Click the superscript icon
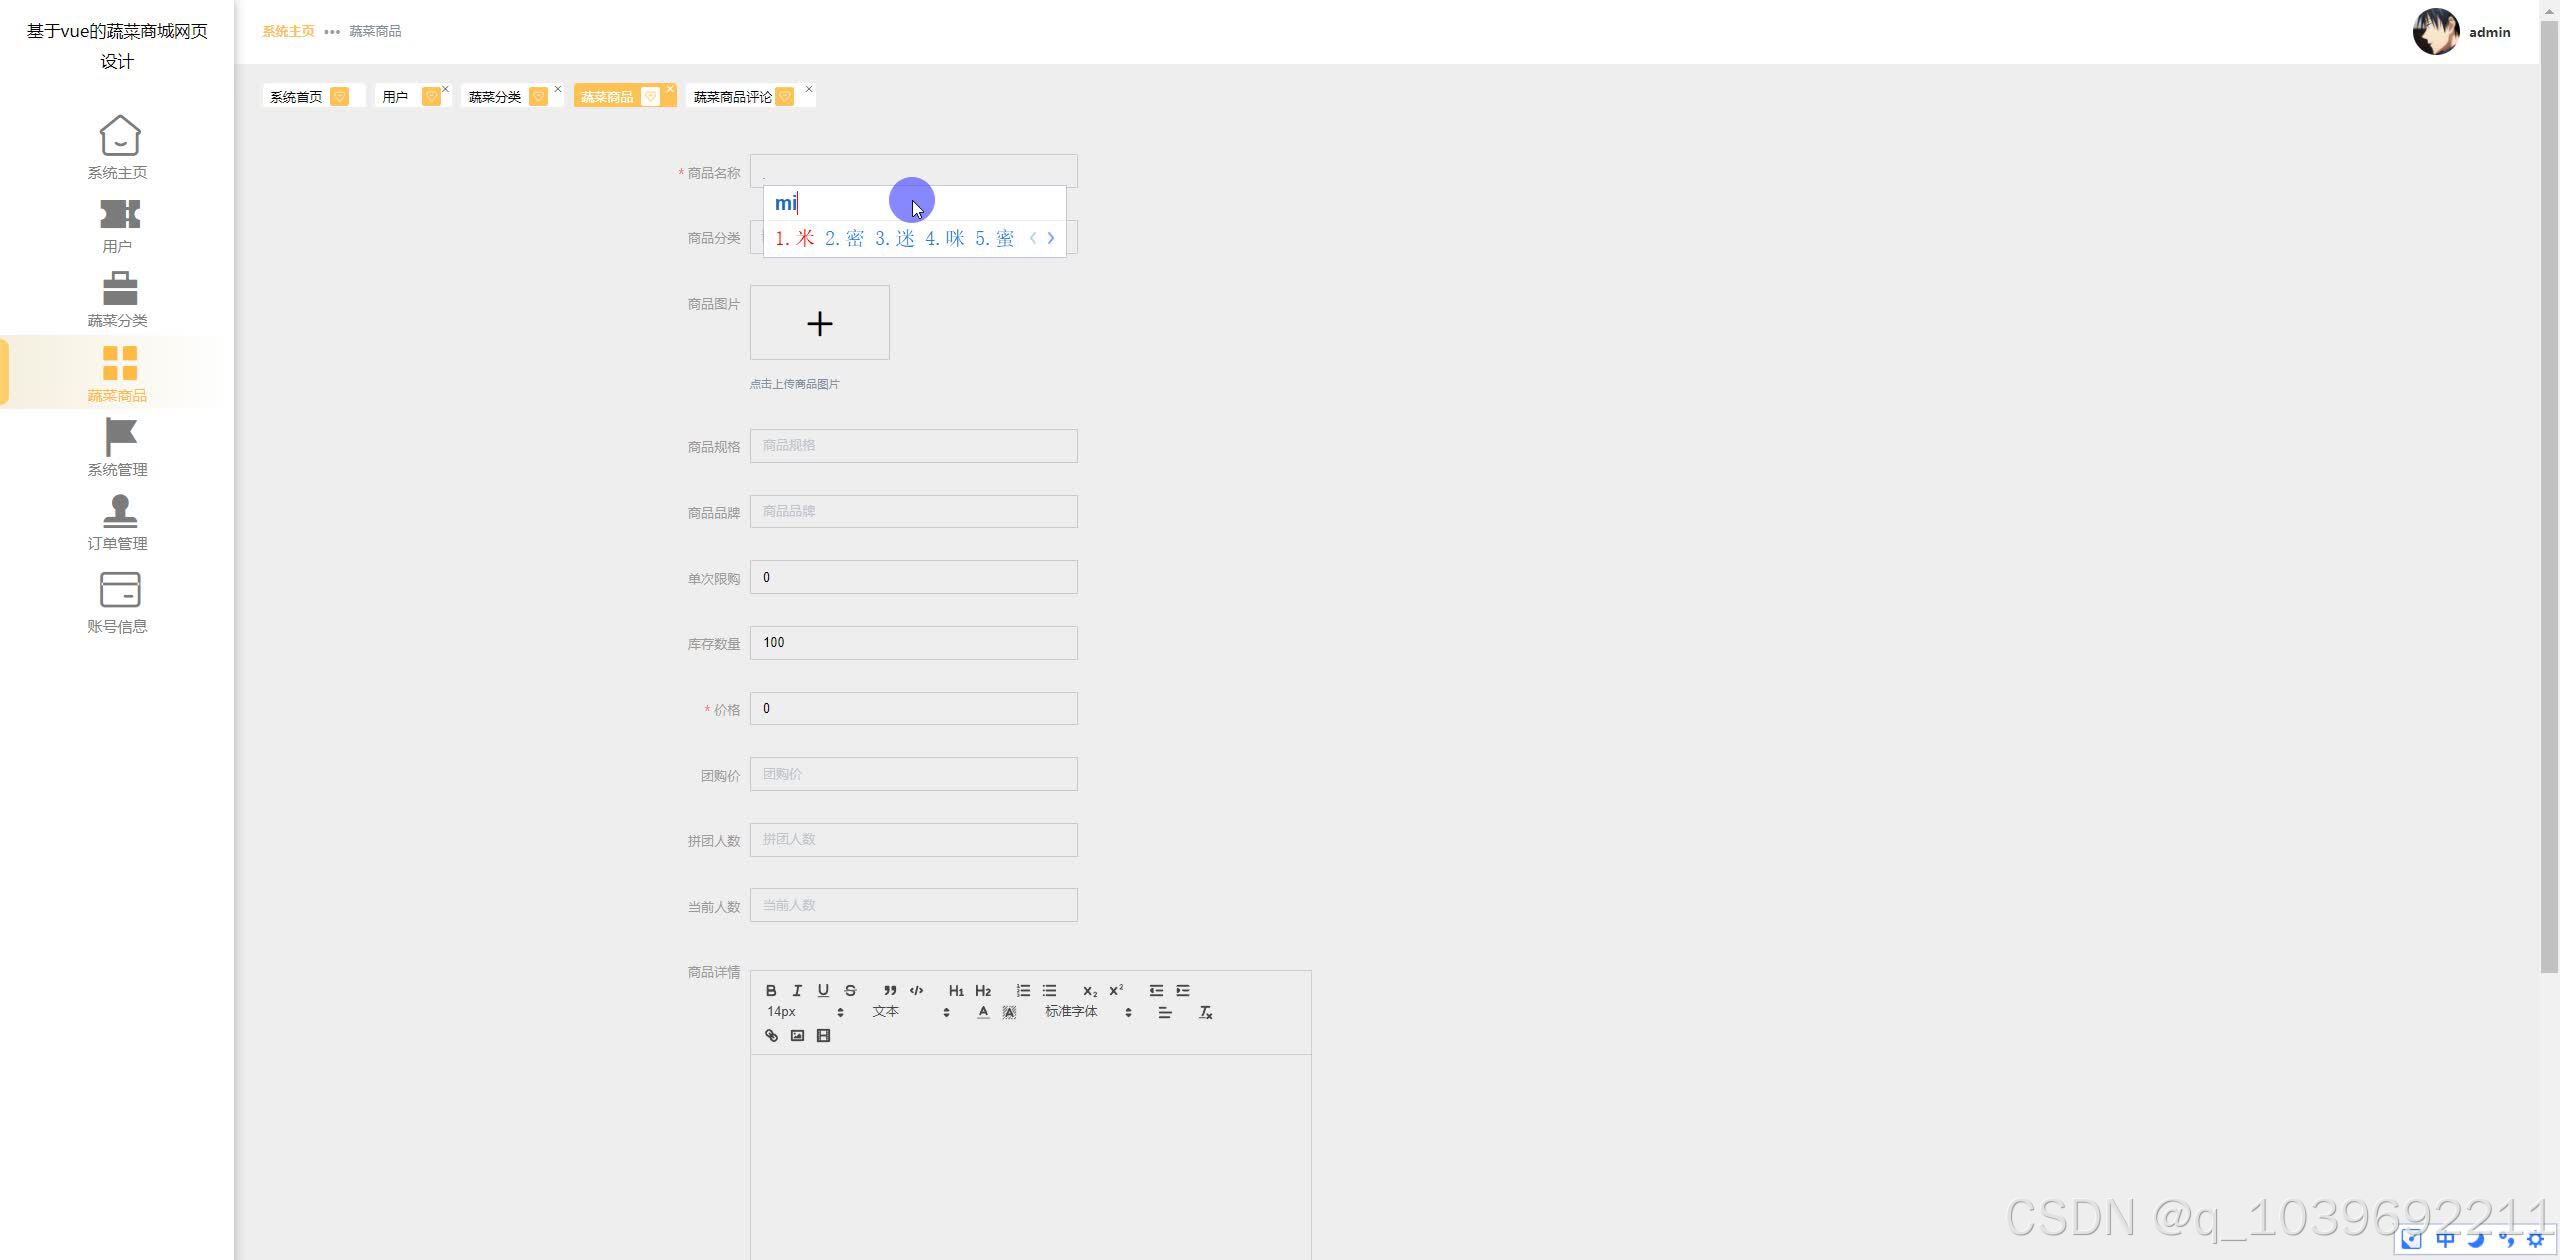Screen dimensions: 2560x1260 pos(1116,990)
